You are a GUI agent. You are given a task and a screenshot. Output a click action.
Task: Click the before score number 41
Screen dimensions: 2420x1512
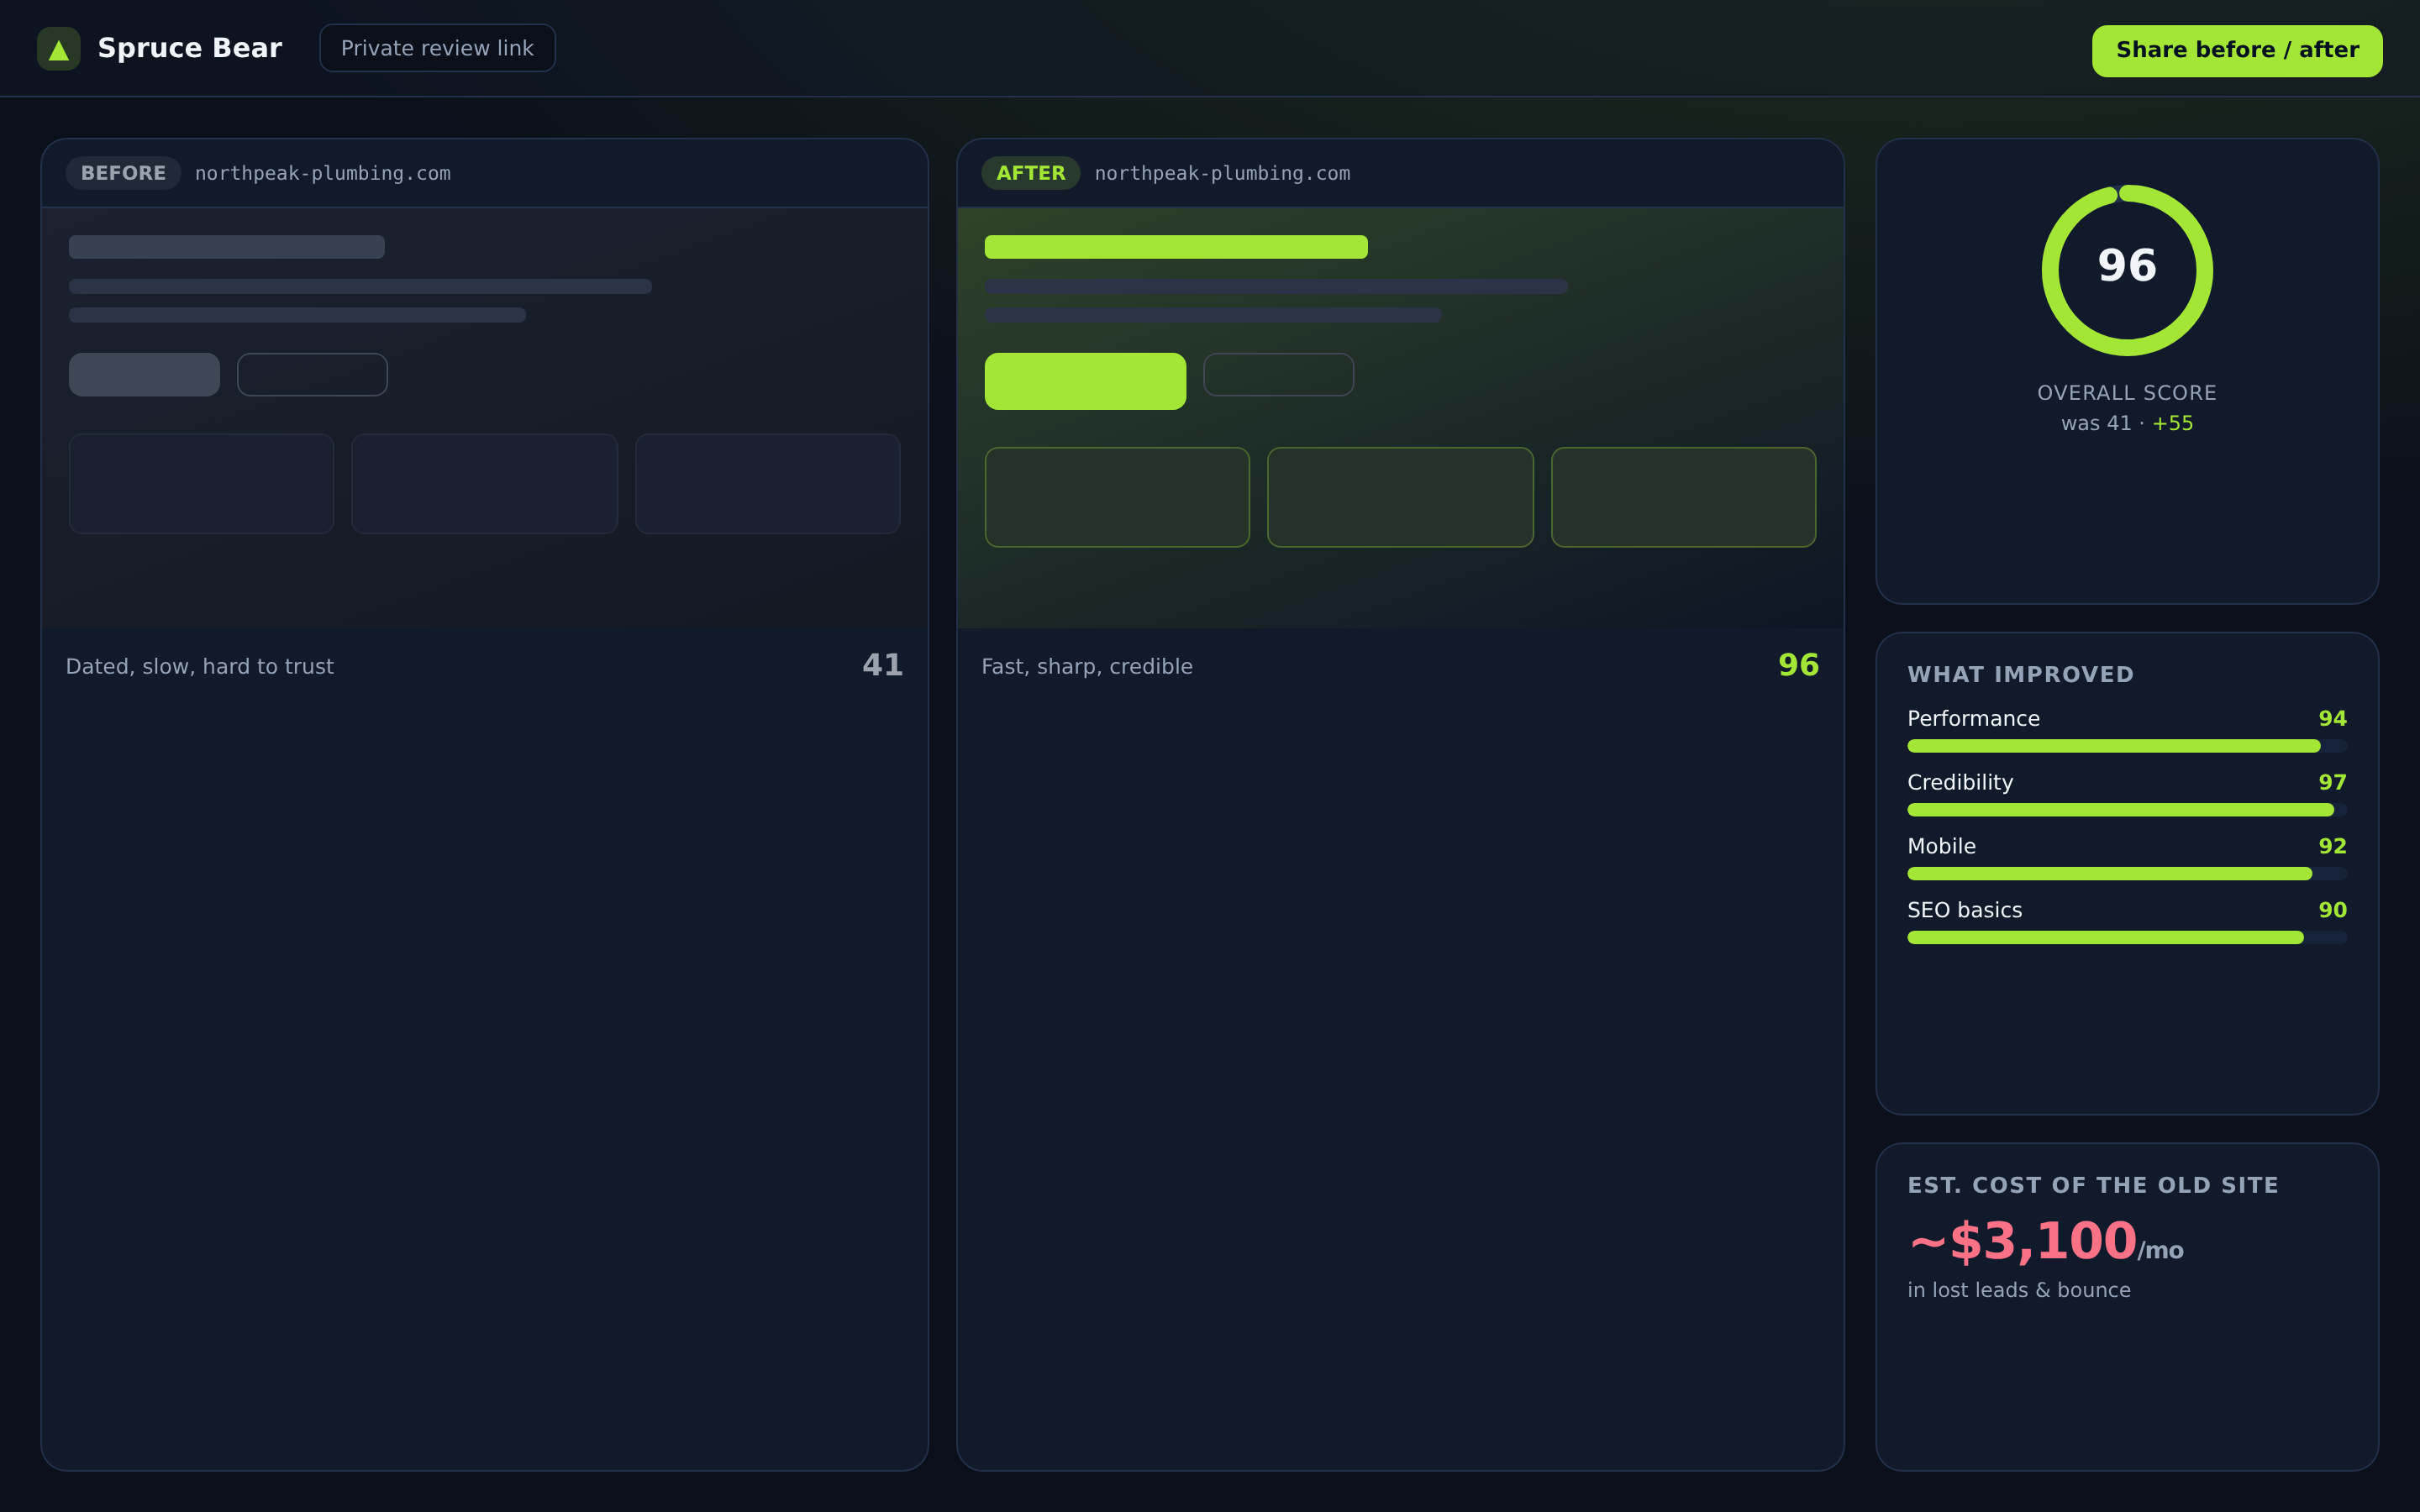pos(882,665)
